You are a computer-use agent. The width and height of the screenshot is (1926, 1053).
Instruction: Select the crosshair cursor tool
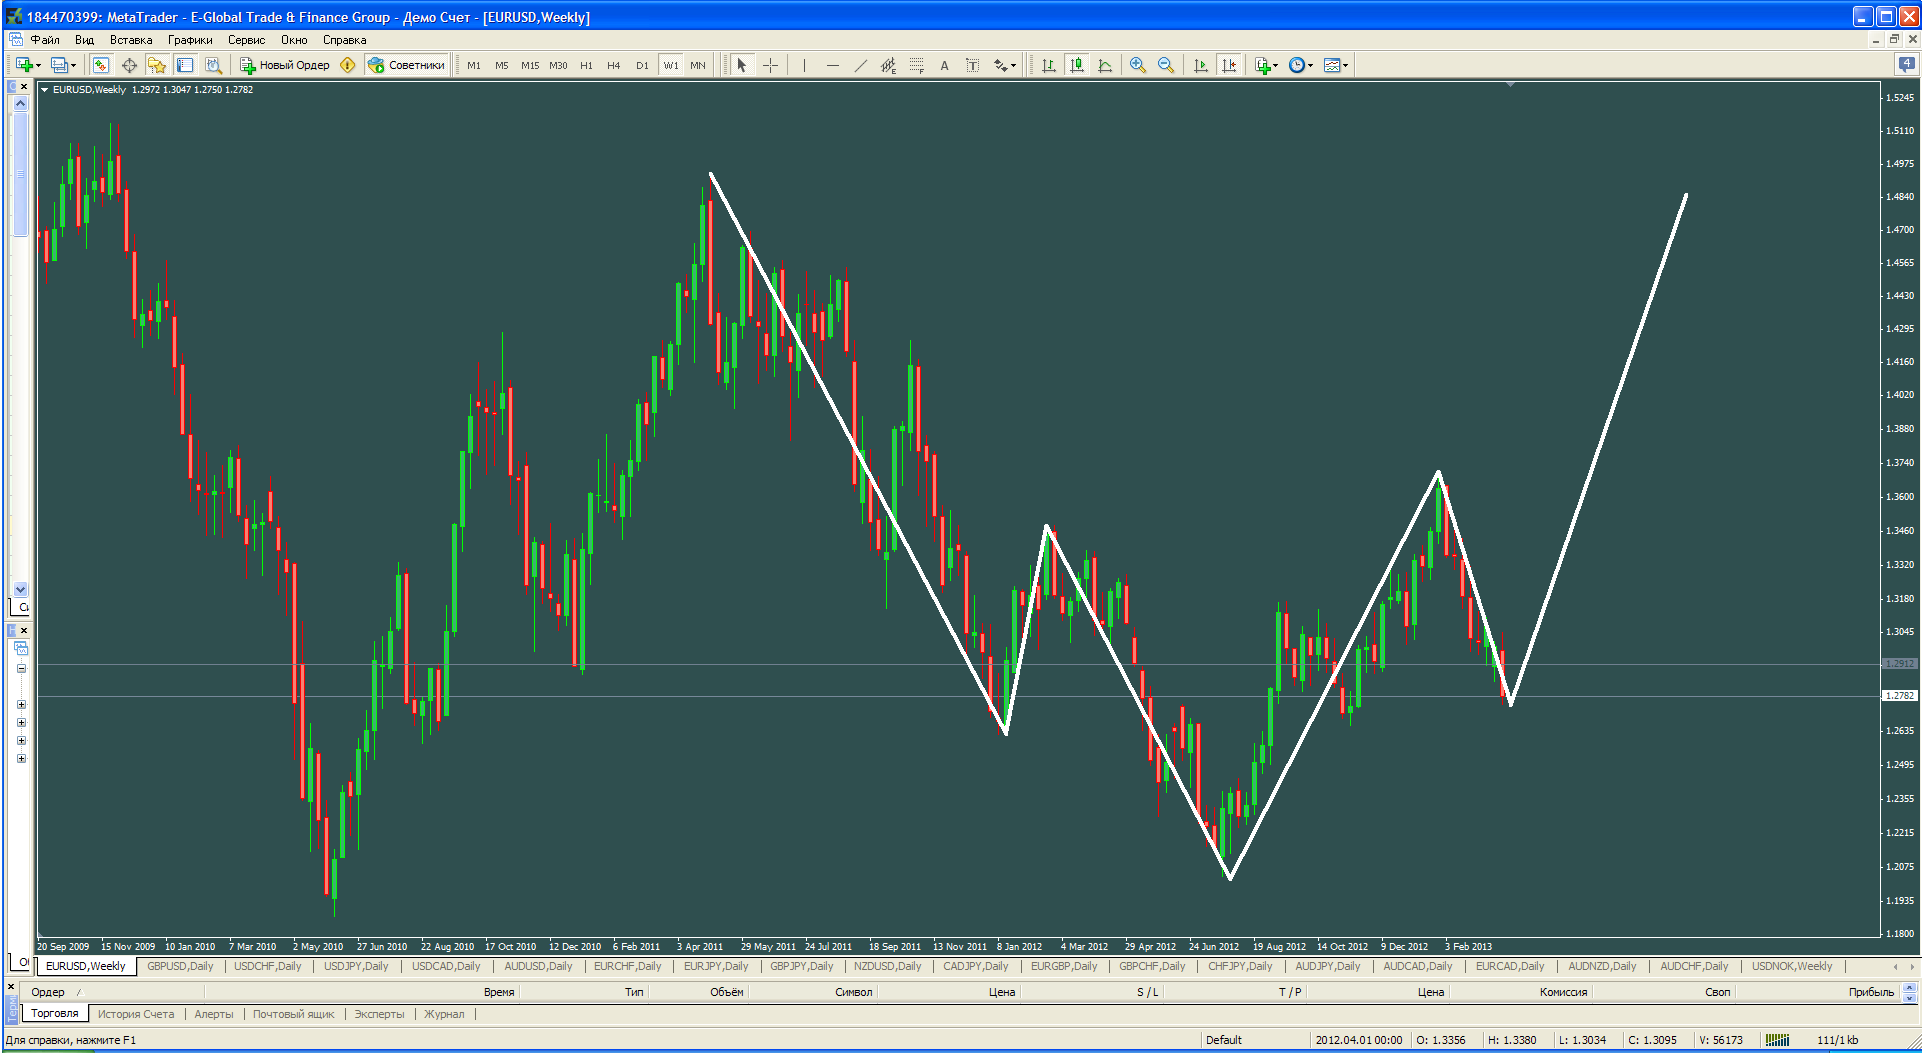770,65
